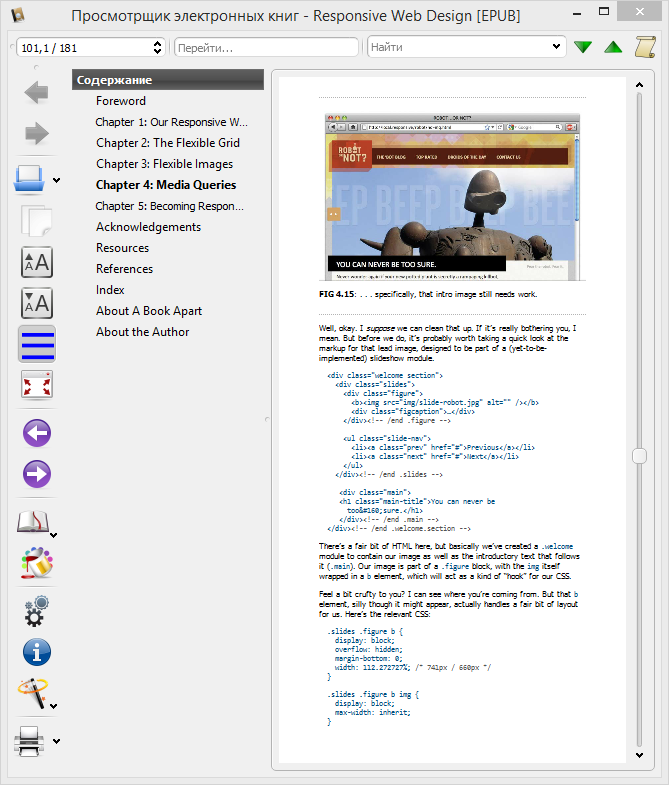The width and height of the screenshot is (669, 785).
Task: Expand the open ebook dropdown arrow
Action: coord(57,181)
